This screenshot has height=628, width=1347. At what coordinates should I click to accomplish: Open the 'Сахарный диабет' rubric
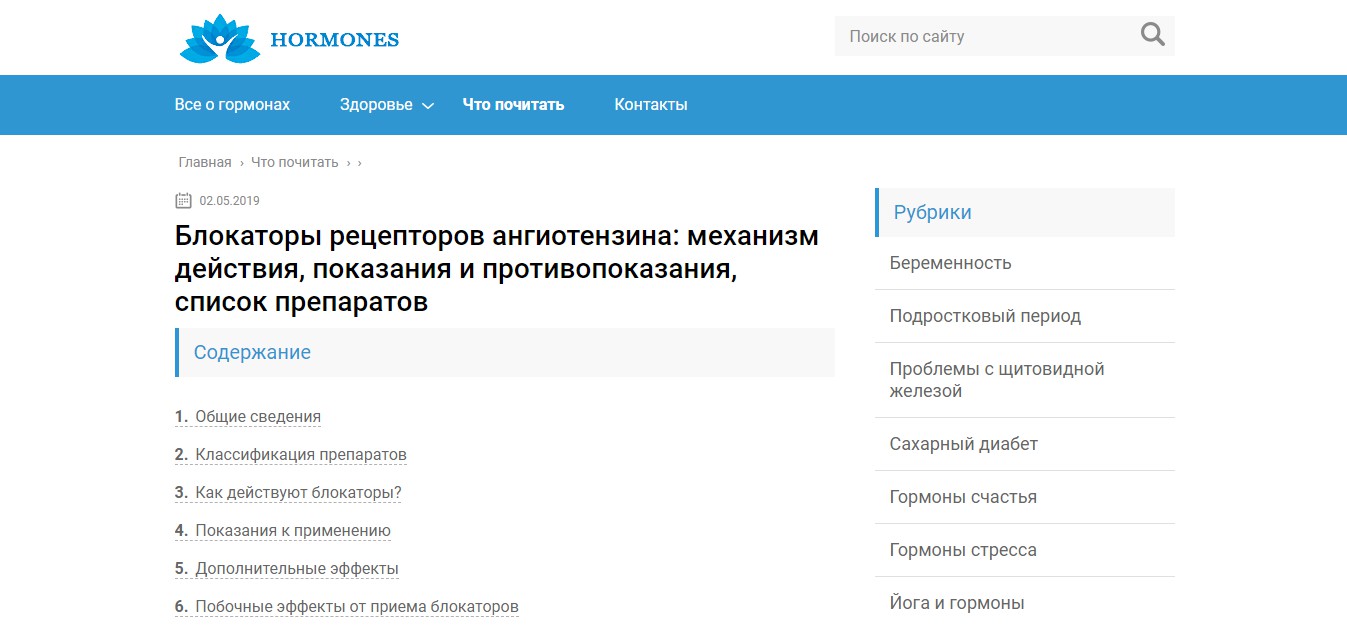pyautogui.click(x=964, y=444)
